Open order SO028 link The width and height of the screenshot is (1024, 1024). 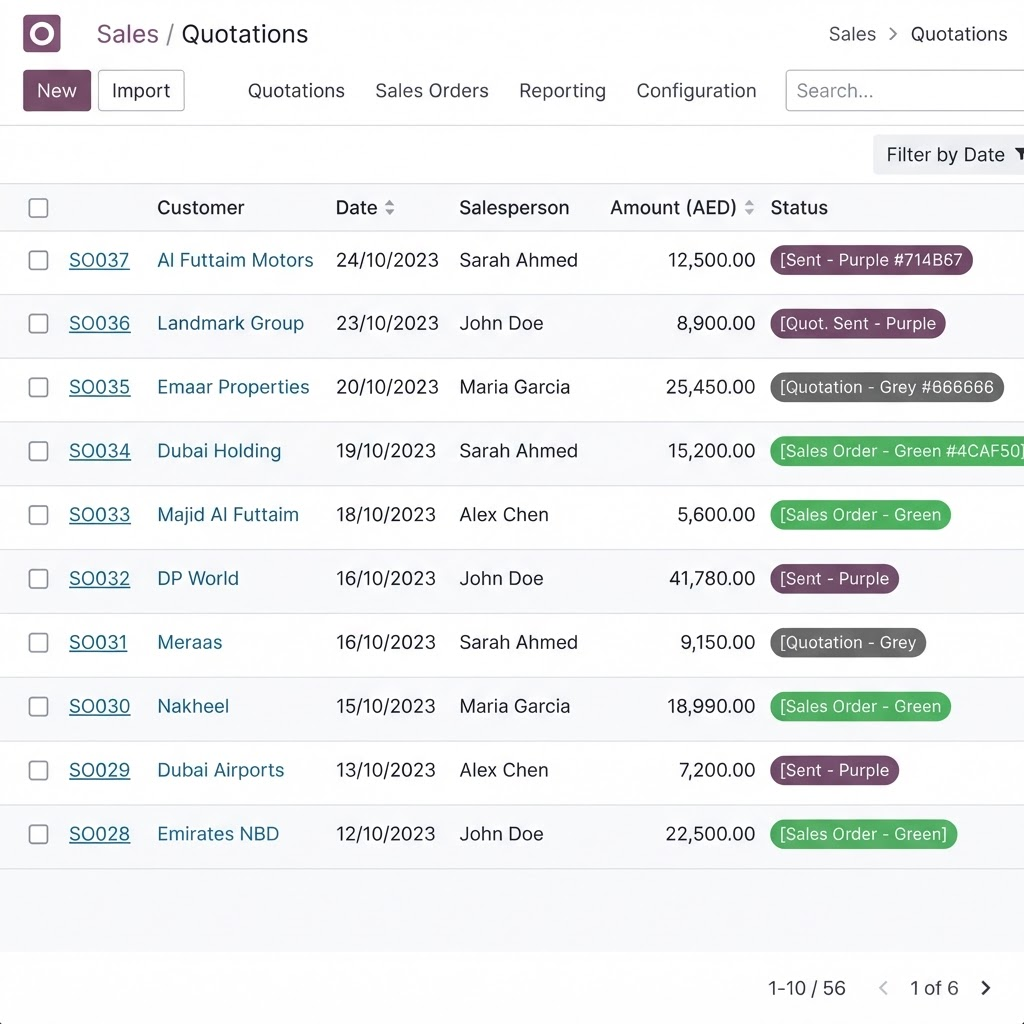click(99, 834)
